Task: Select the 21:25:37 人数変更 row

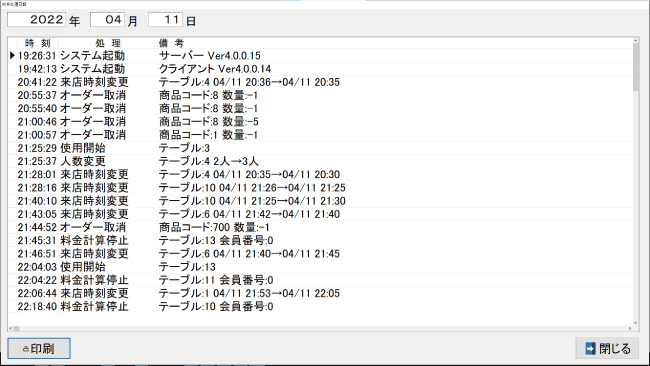Action: (320, 161)
